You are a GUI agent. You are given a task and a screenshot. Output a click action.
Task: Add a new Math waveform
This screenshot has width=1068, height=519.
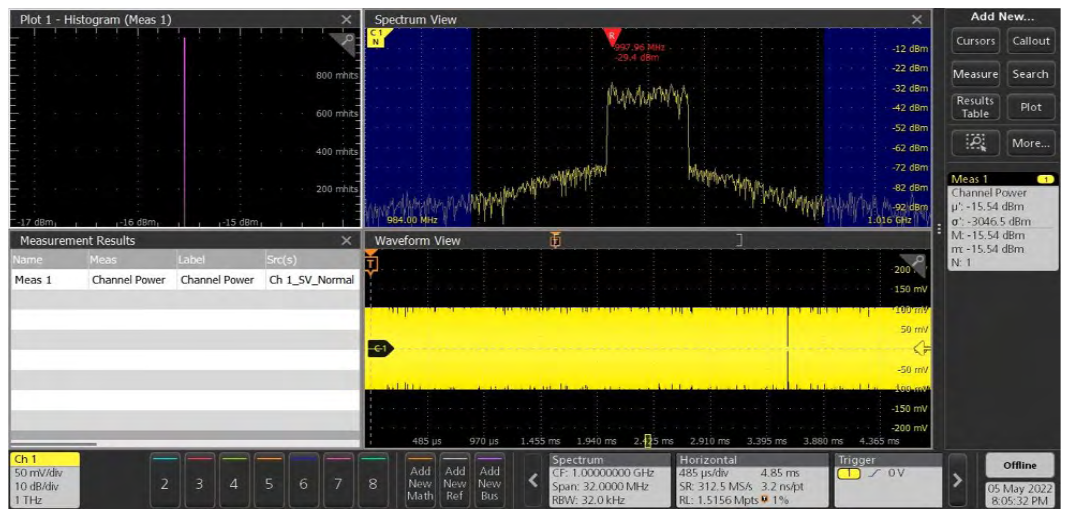420,478
